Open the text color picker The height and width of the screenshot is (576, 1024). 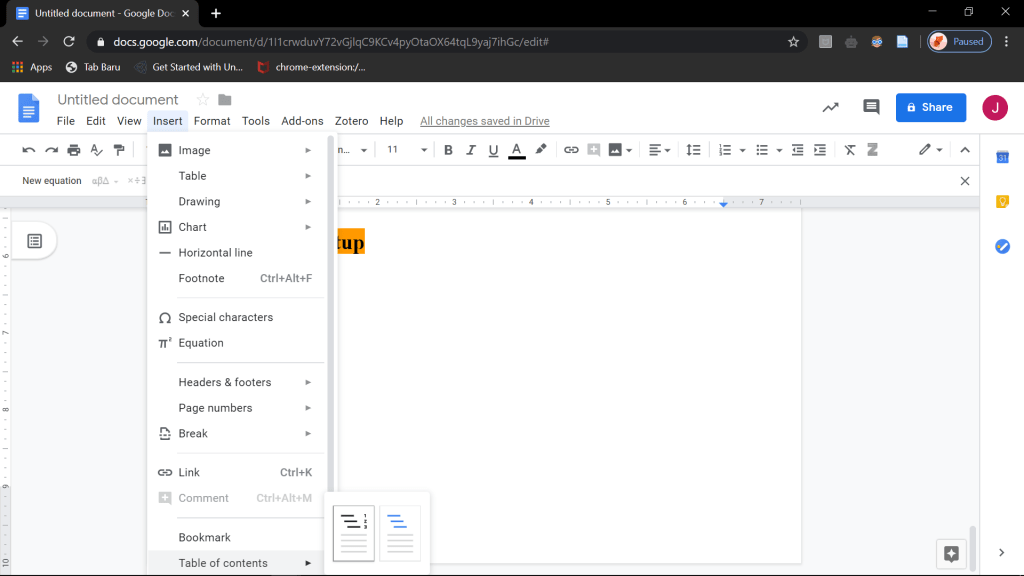[517, 150]
